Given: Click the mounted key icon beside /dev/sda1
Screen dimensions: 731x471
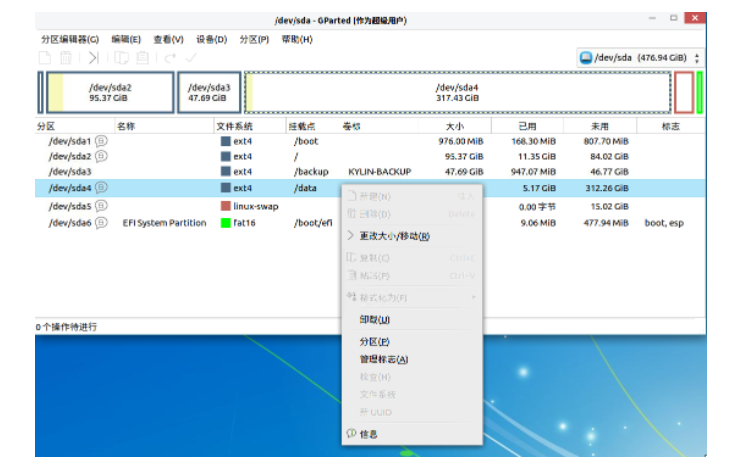Looking at the screenshot, I should point(101,140).
